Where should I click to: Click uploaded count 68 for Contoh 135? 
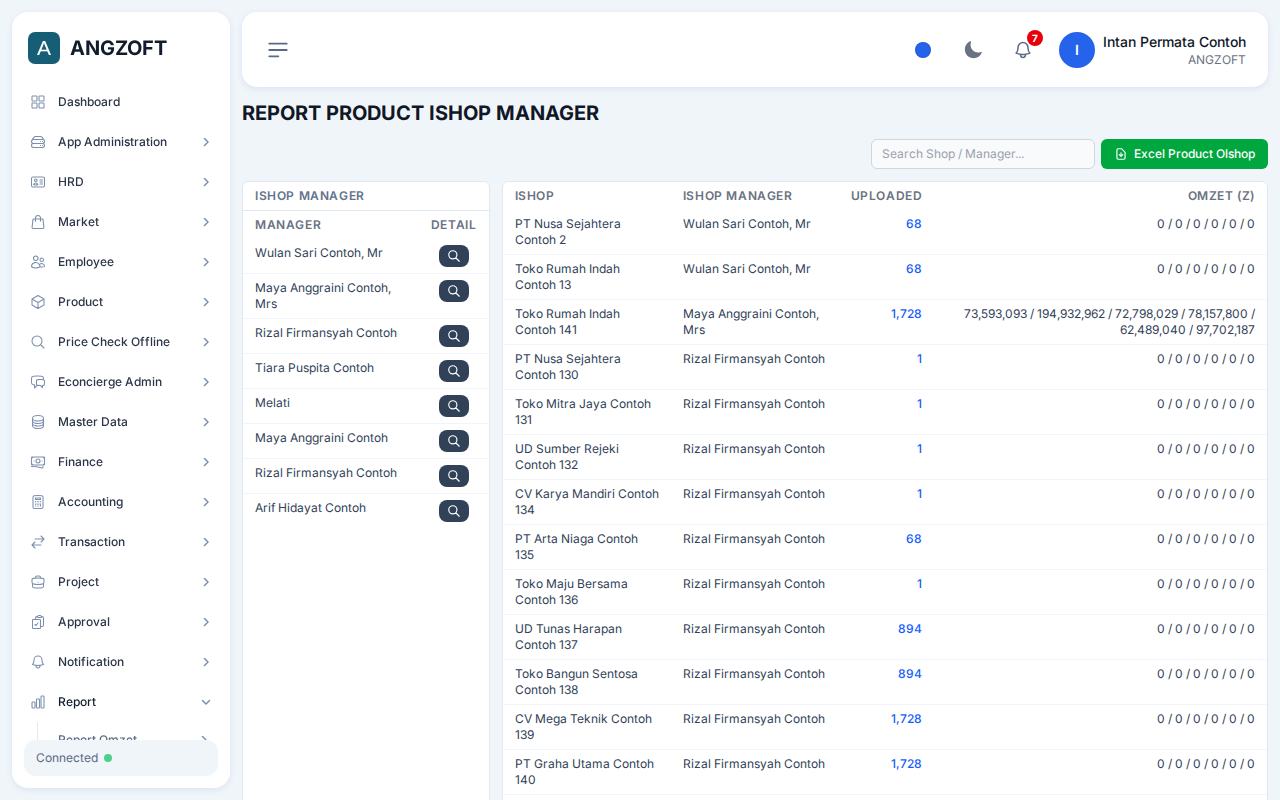[x=914, y=539]
